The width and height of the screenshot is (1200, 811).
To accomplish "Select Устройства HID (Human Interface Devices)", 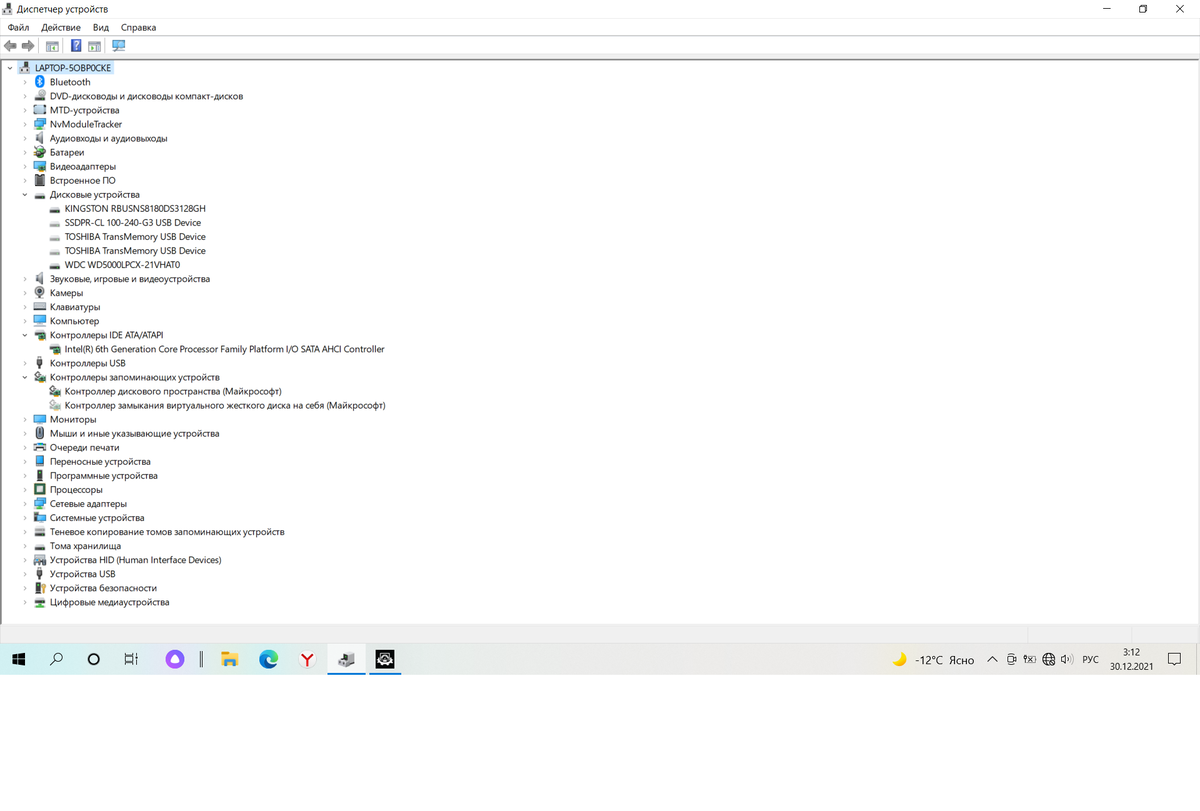I will 136,560.
